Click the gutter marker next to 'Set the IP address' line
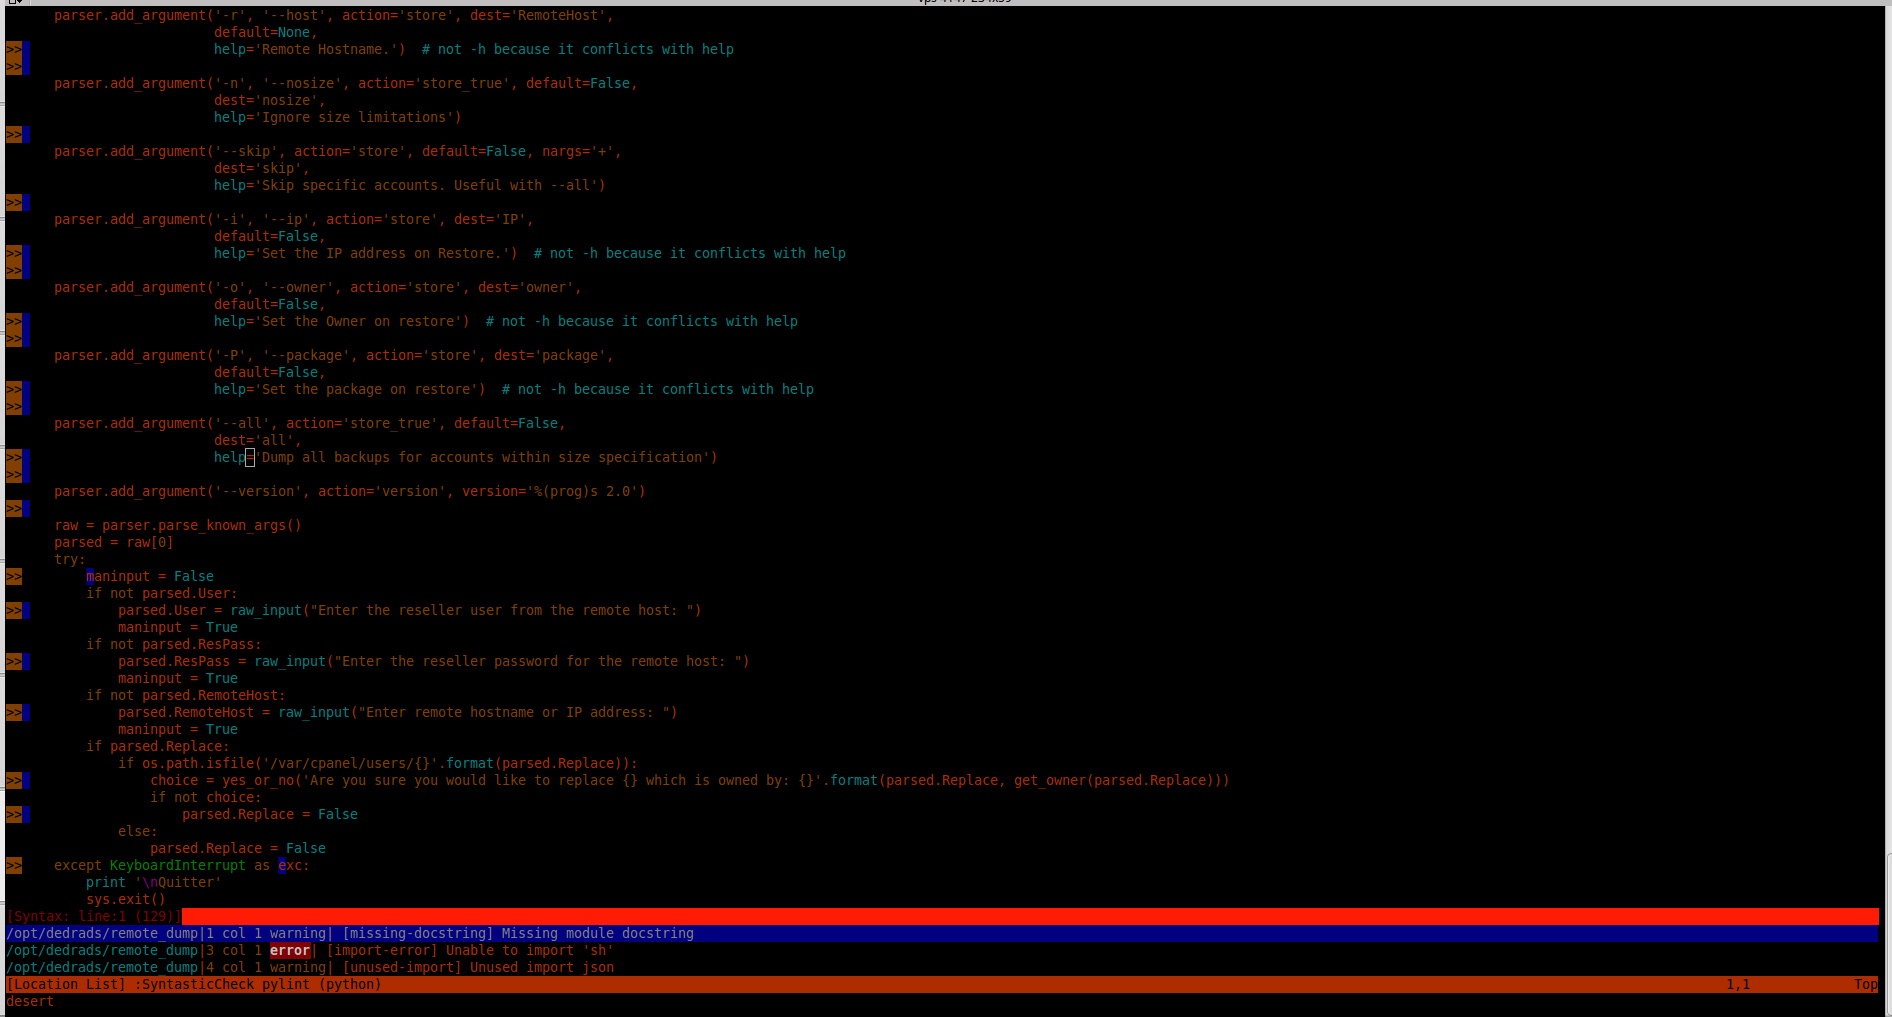Screen dimensions: 1892x1017 point(14,254)
